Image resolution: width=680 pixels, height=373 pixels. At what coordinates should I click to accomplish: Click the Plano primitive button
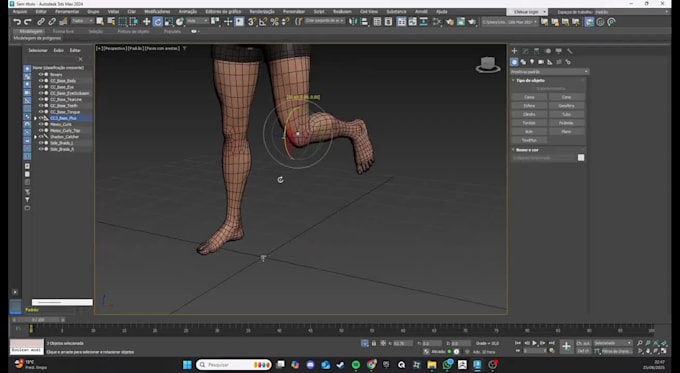coord(566,131)
